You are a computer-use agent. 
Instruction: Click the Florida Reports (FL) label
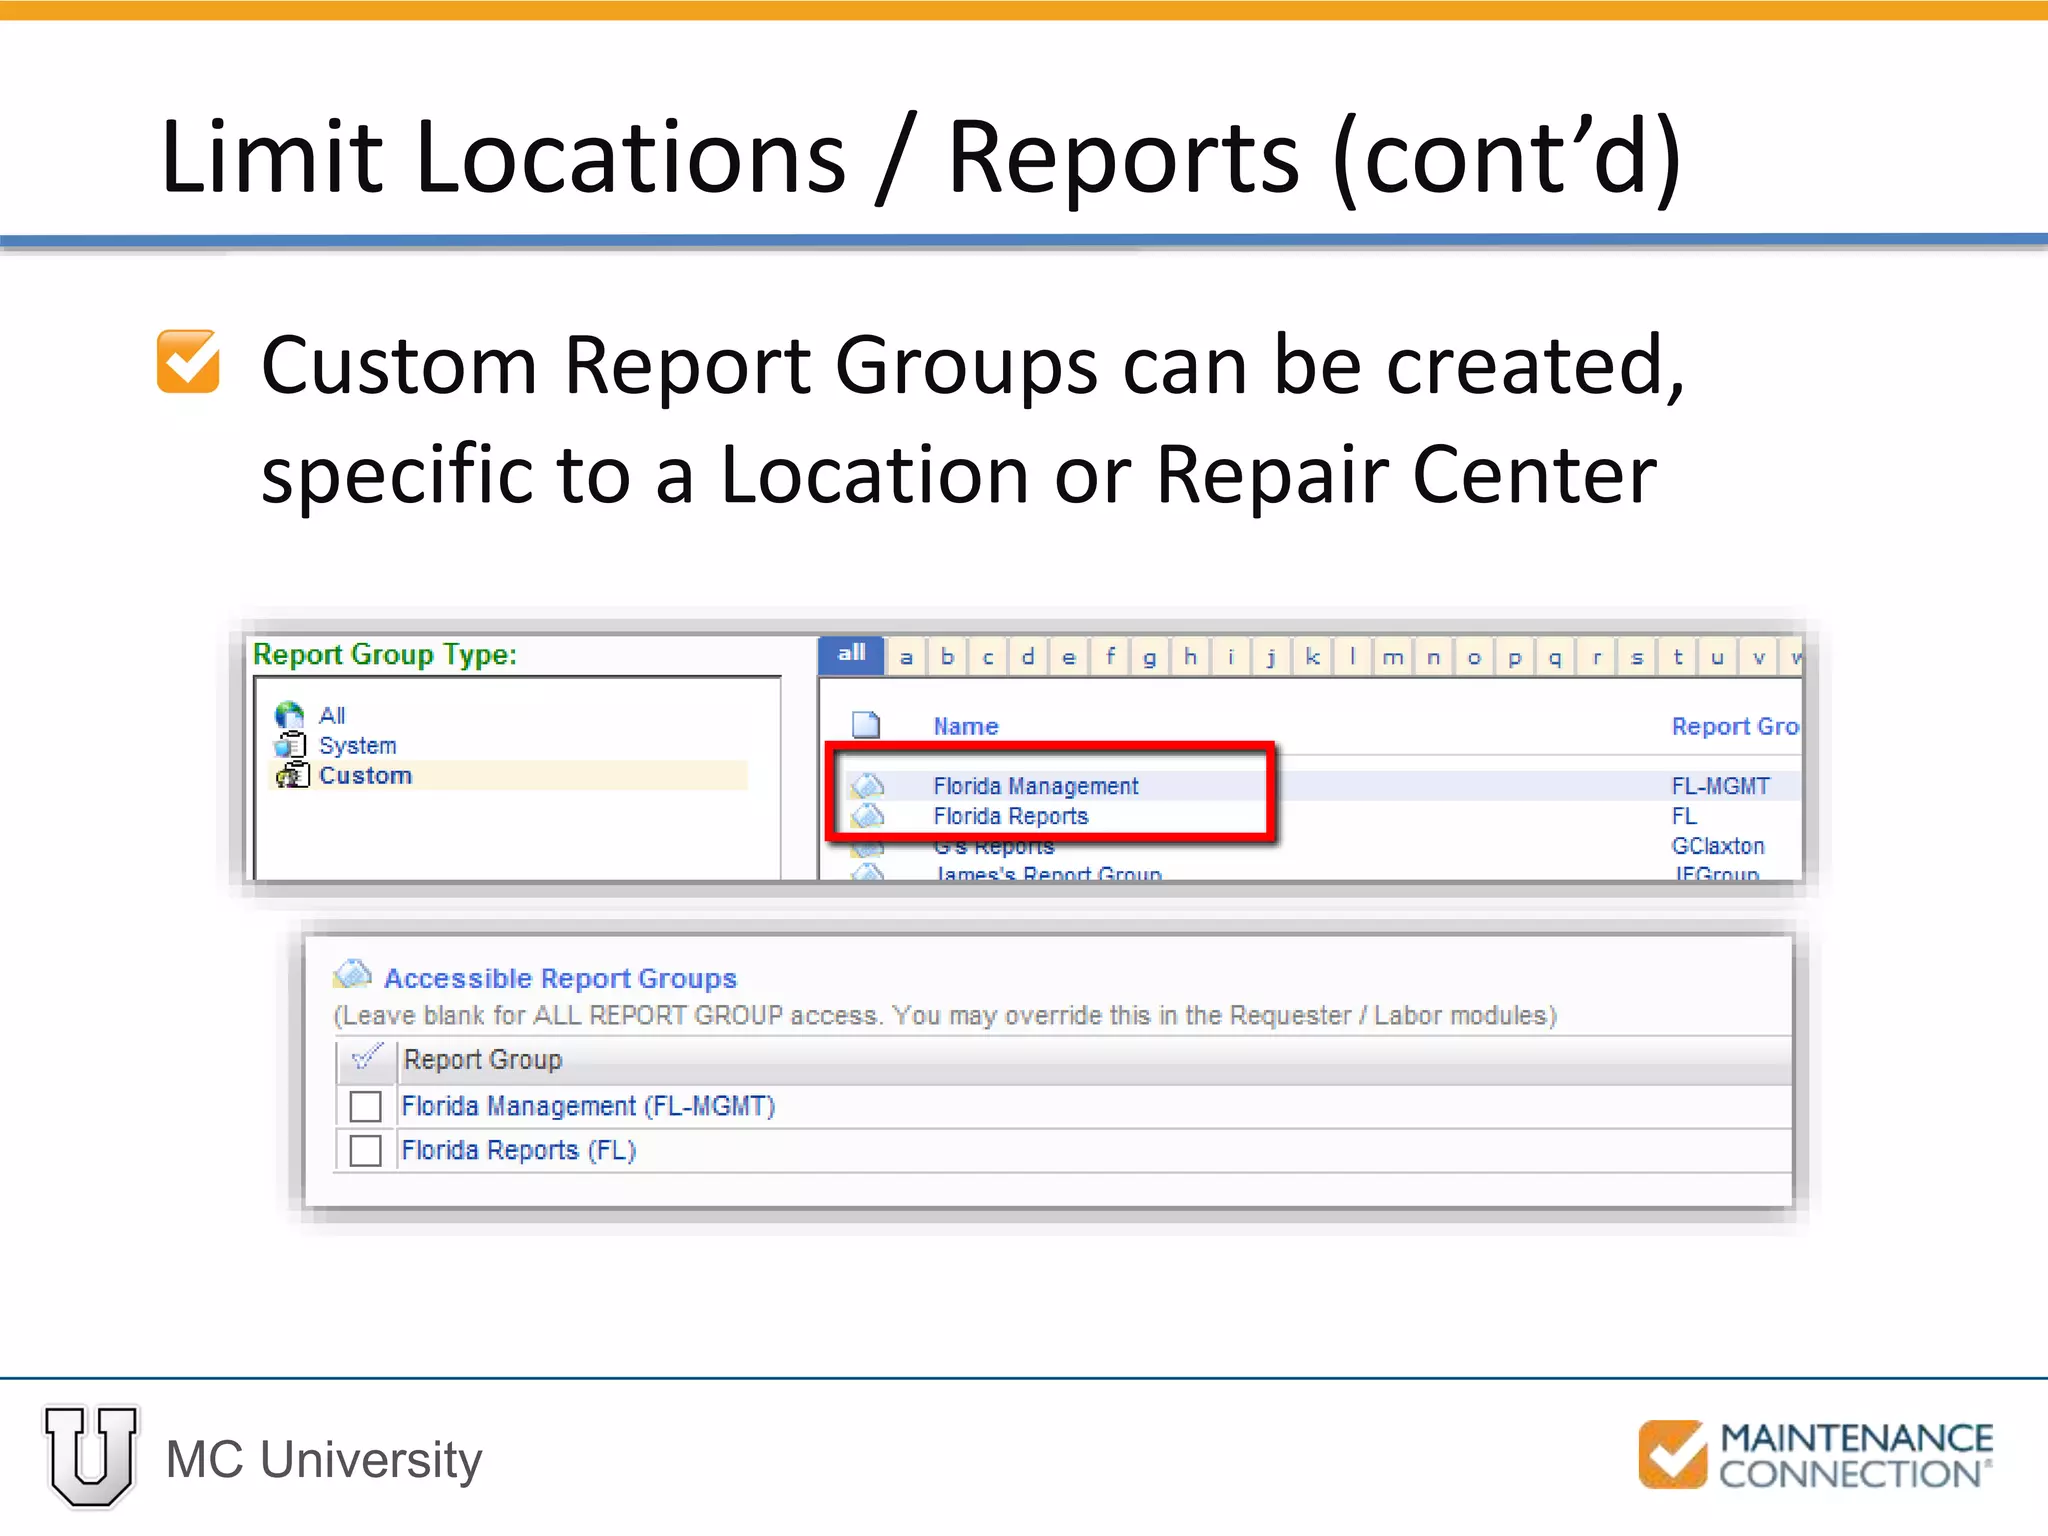click(x=518, y=1150)
